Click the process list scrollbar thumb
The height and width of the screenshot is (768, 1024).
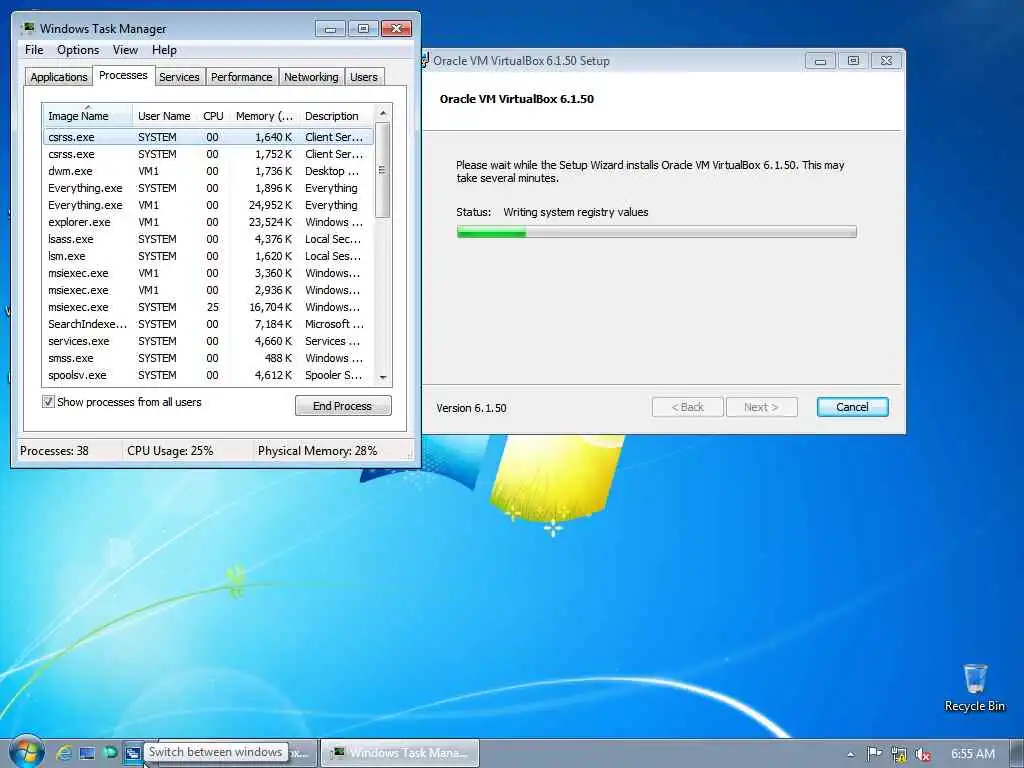tap(383, 170)
